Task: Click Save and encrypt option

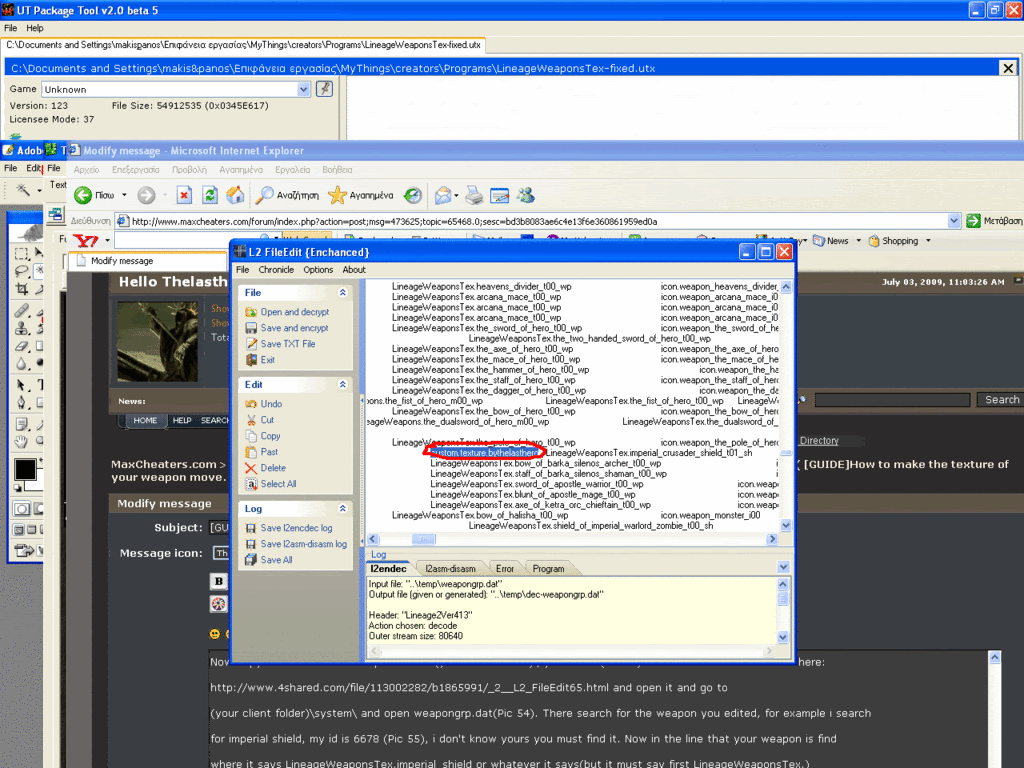Action: tap(294, 328)
